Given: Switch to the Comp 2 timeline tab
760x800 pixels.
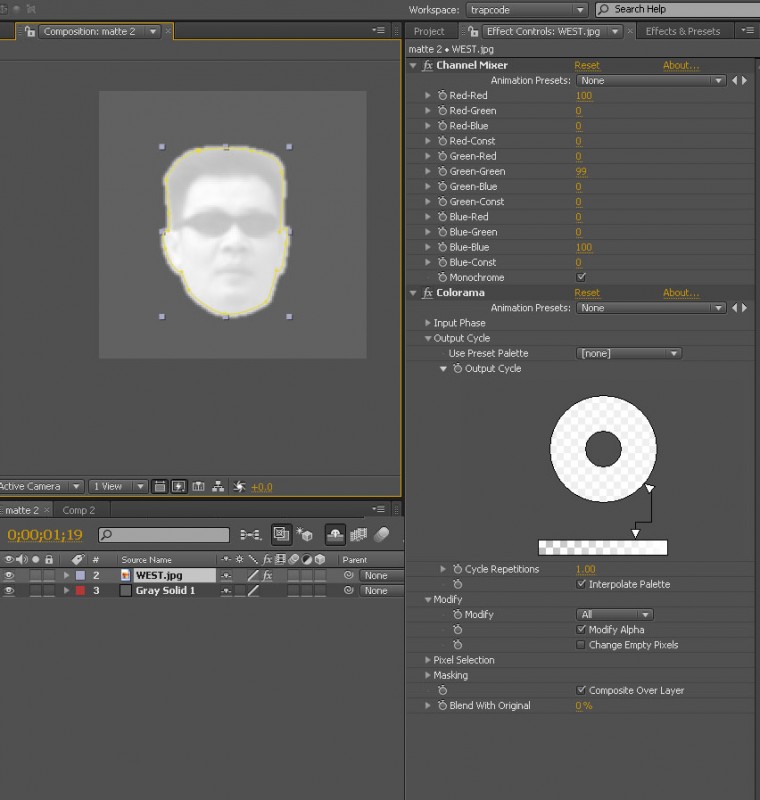Looking at the screenshot, I should 79,510.
